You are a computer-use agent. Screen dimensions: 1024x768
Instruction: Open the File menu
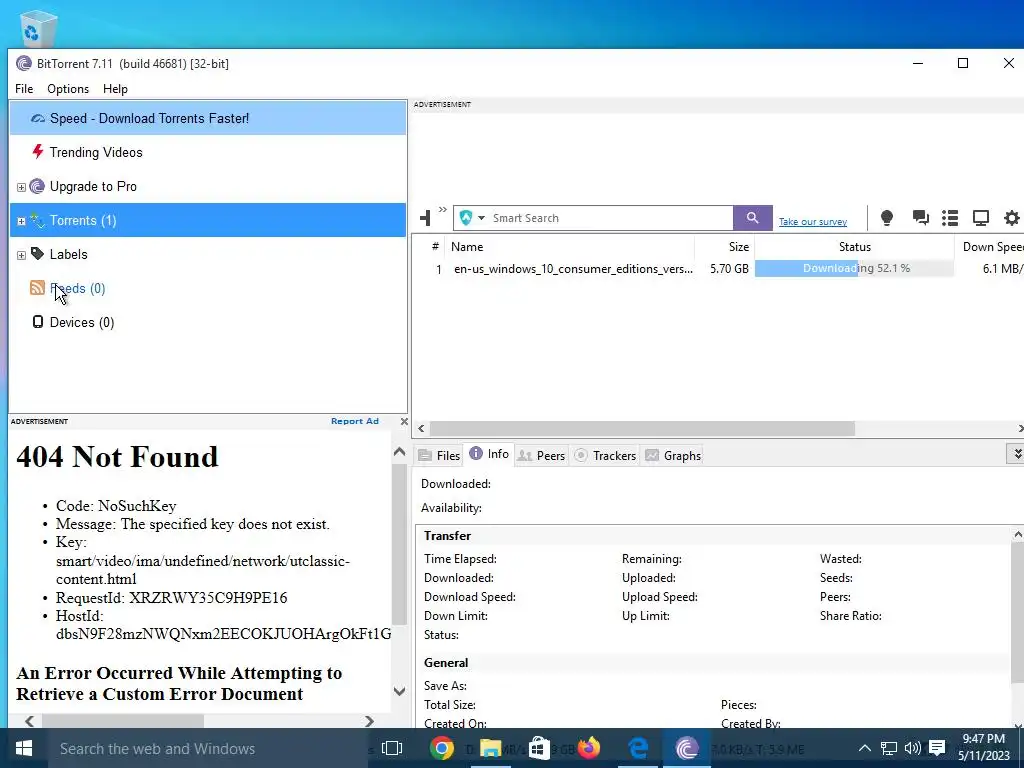(x=24, y=89)
